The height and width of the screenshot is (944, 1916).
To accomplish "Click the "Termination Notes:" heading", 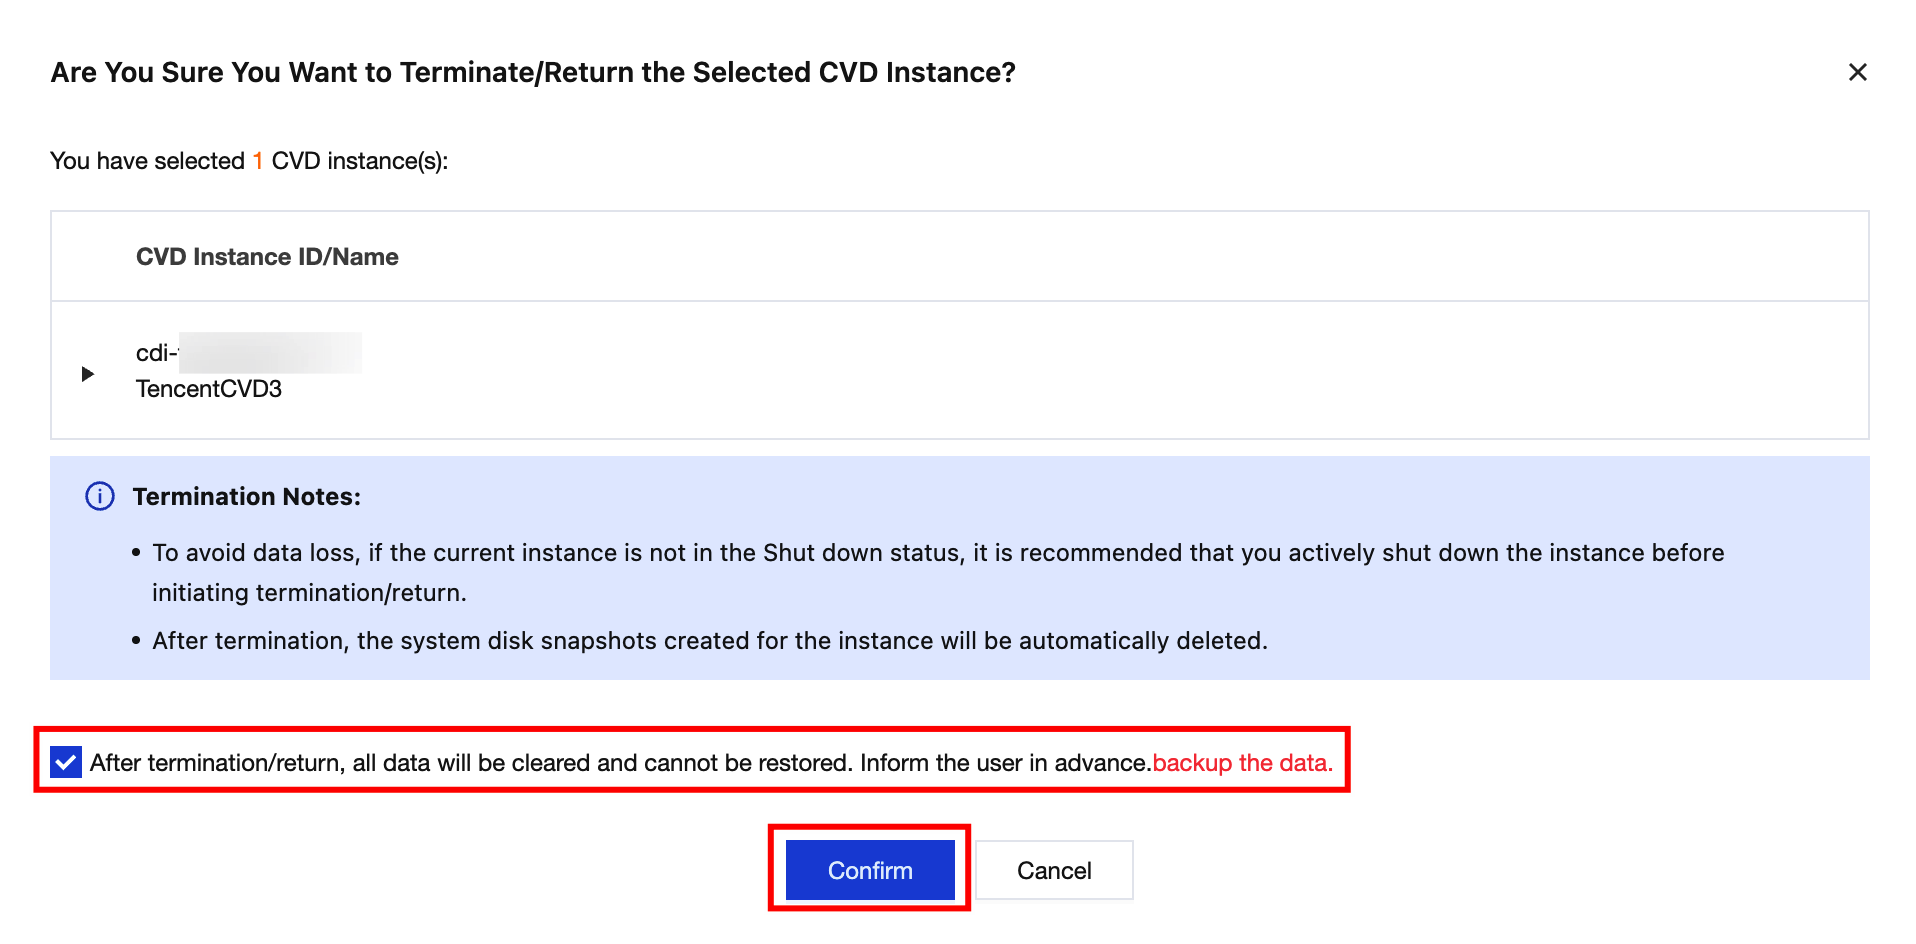I will coord(246,496).
